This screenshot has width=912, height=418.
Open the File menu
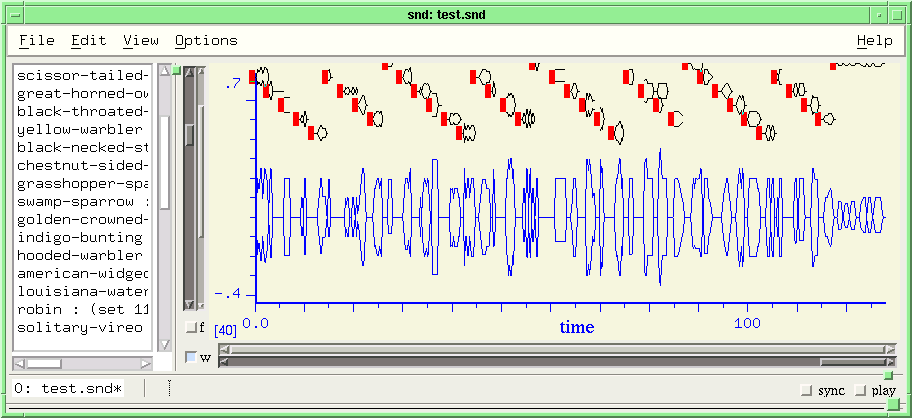(x=37, y=41)
